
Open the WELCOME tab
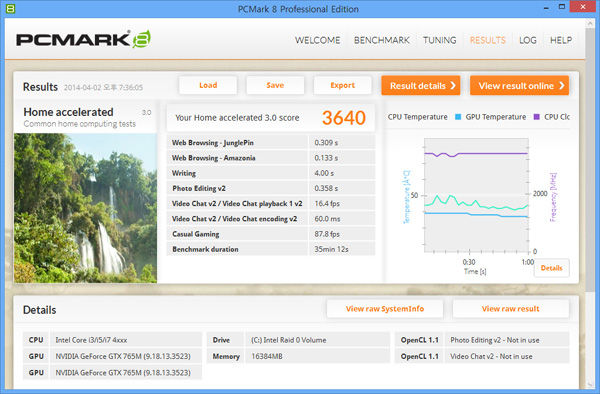(x=317, y=40)
